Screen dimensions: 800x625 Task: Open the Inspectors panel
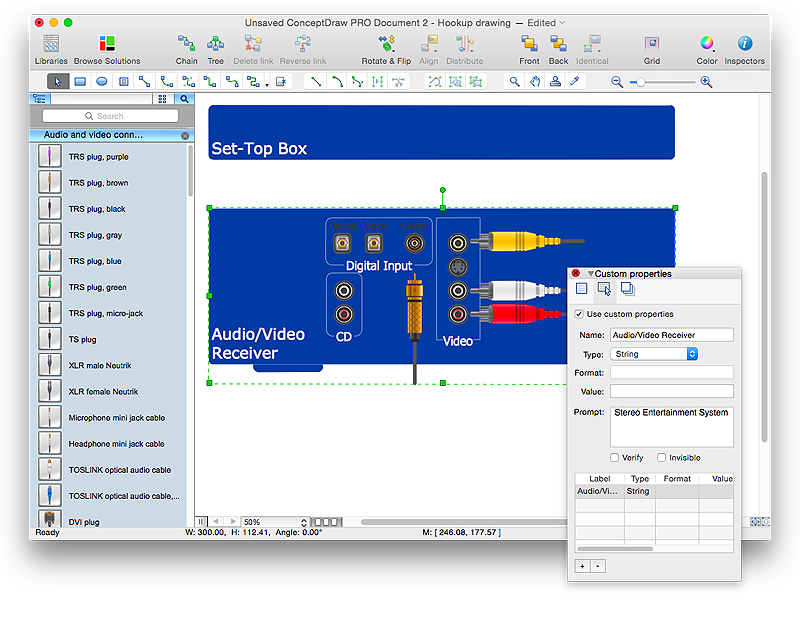coord(744,49)
